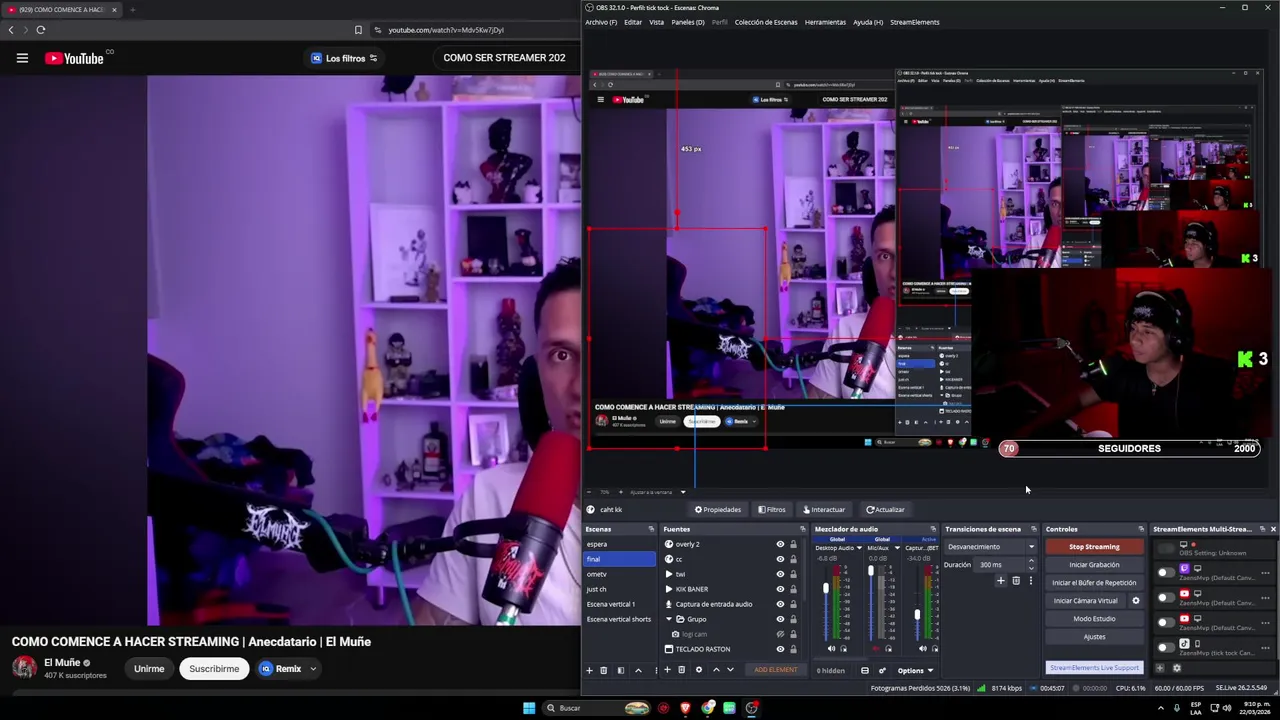Add a scene transition with plus icon
Viewport: 1280px width, 720px height.
1001,581
